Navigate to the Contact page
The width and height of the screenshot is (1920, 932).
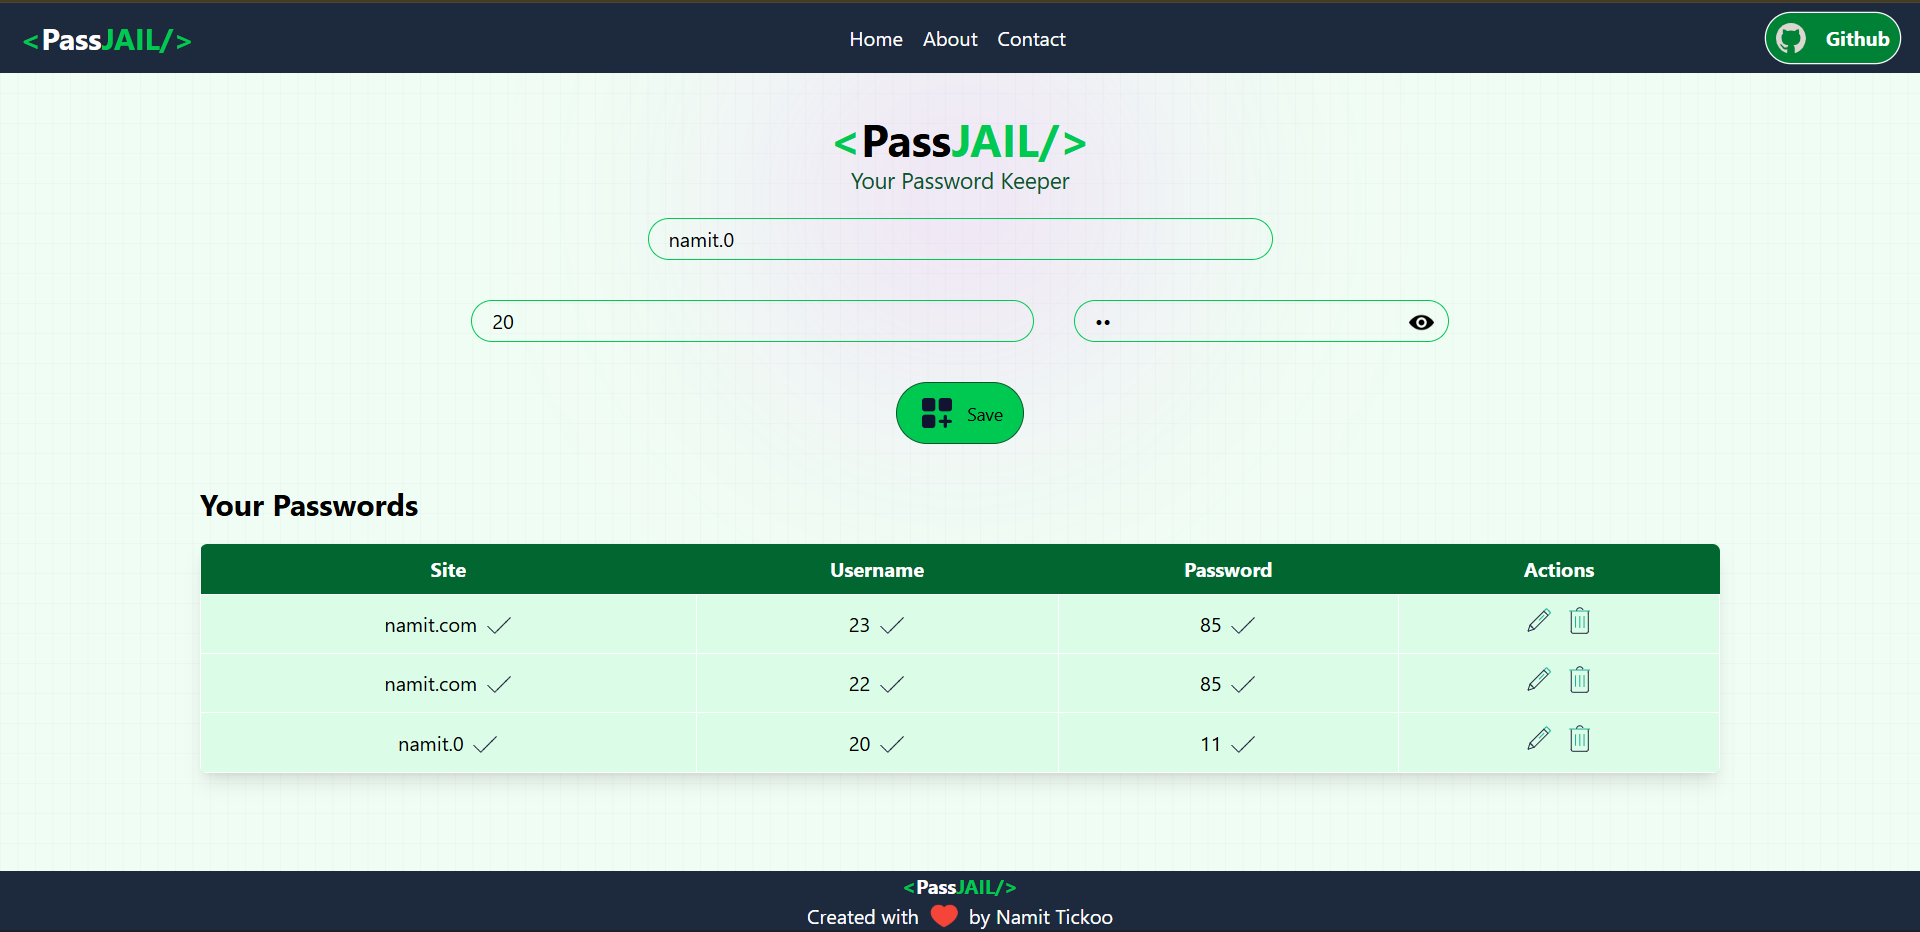(x=1031, y=39)
